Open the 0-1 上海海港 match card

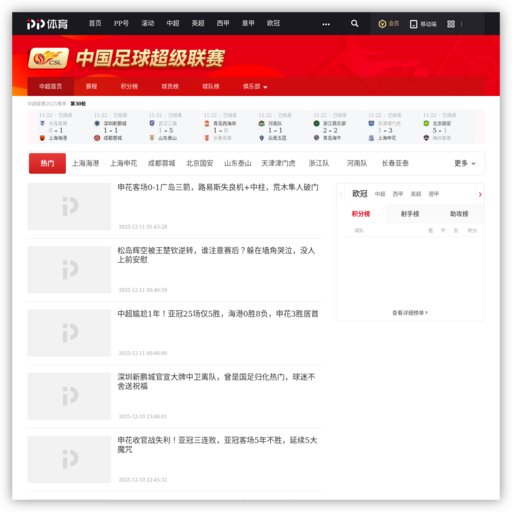(64, 127)
